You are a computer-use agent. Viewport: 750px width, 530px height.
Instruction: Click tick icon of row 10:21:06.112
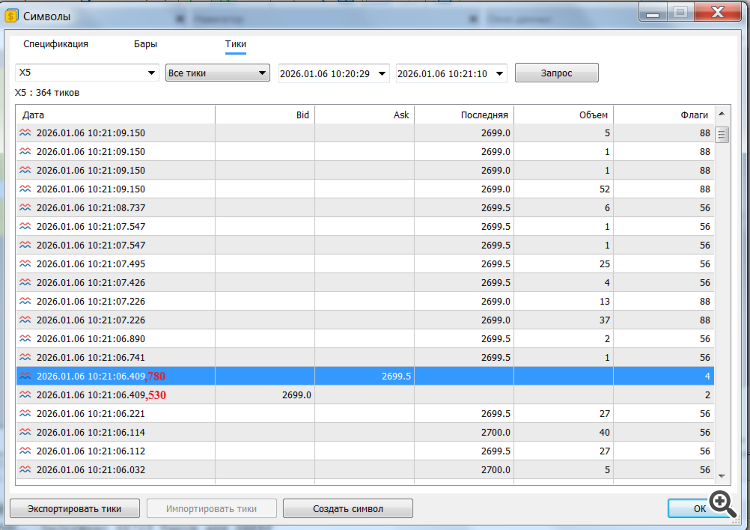coord(25,451)
